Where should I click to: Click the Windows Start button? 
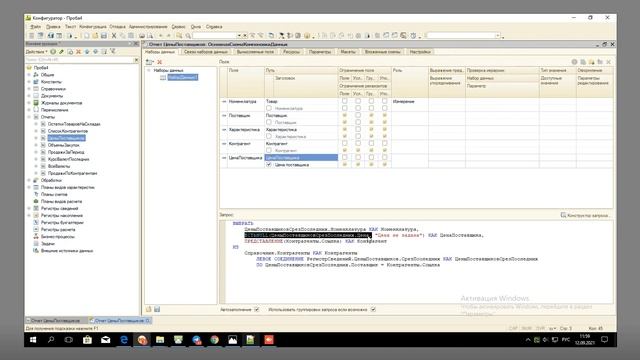coord(33,340)
